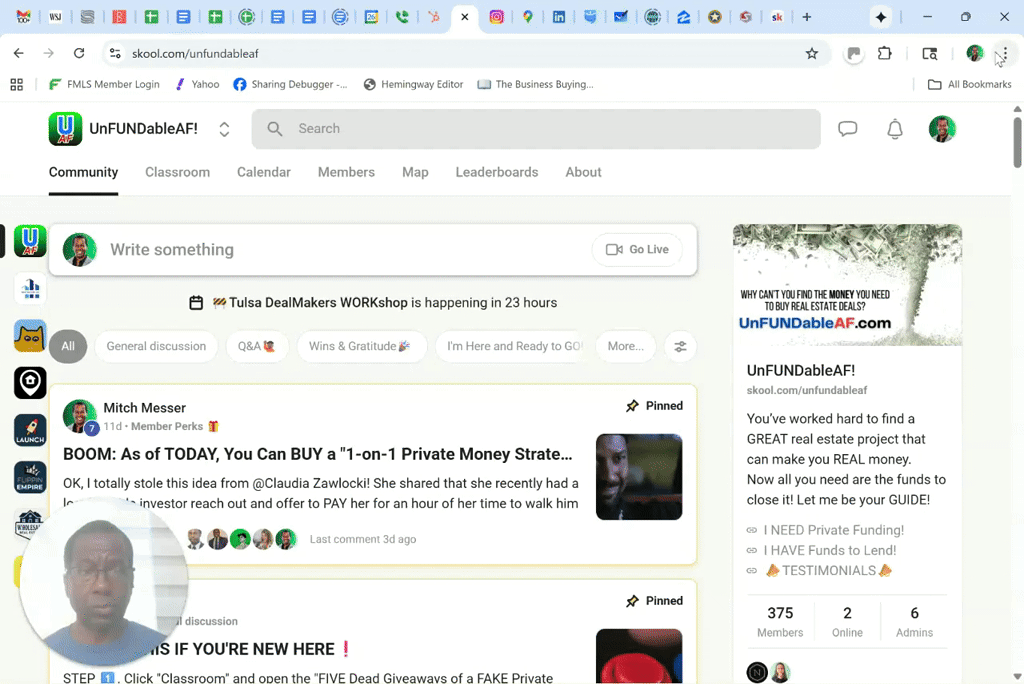Open the BOOM: As of TODAY pinned post

tap(317, 454)
